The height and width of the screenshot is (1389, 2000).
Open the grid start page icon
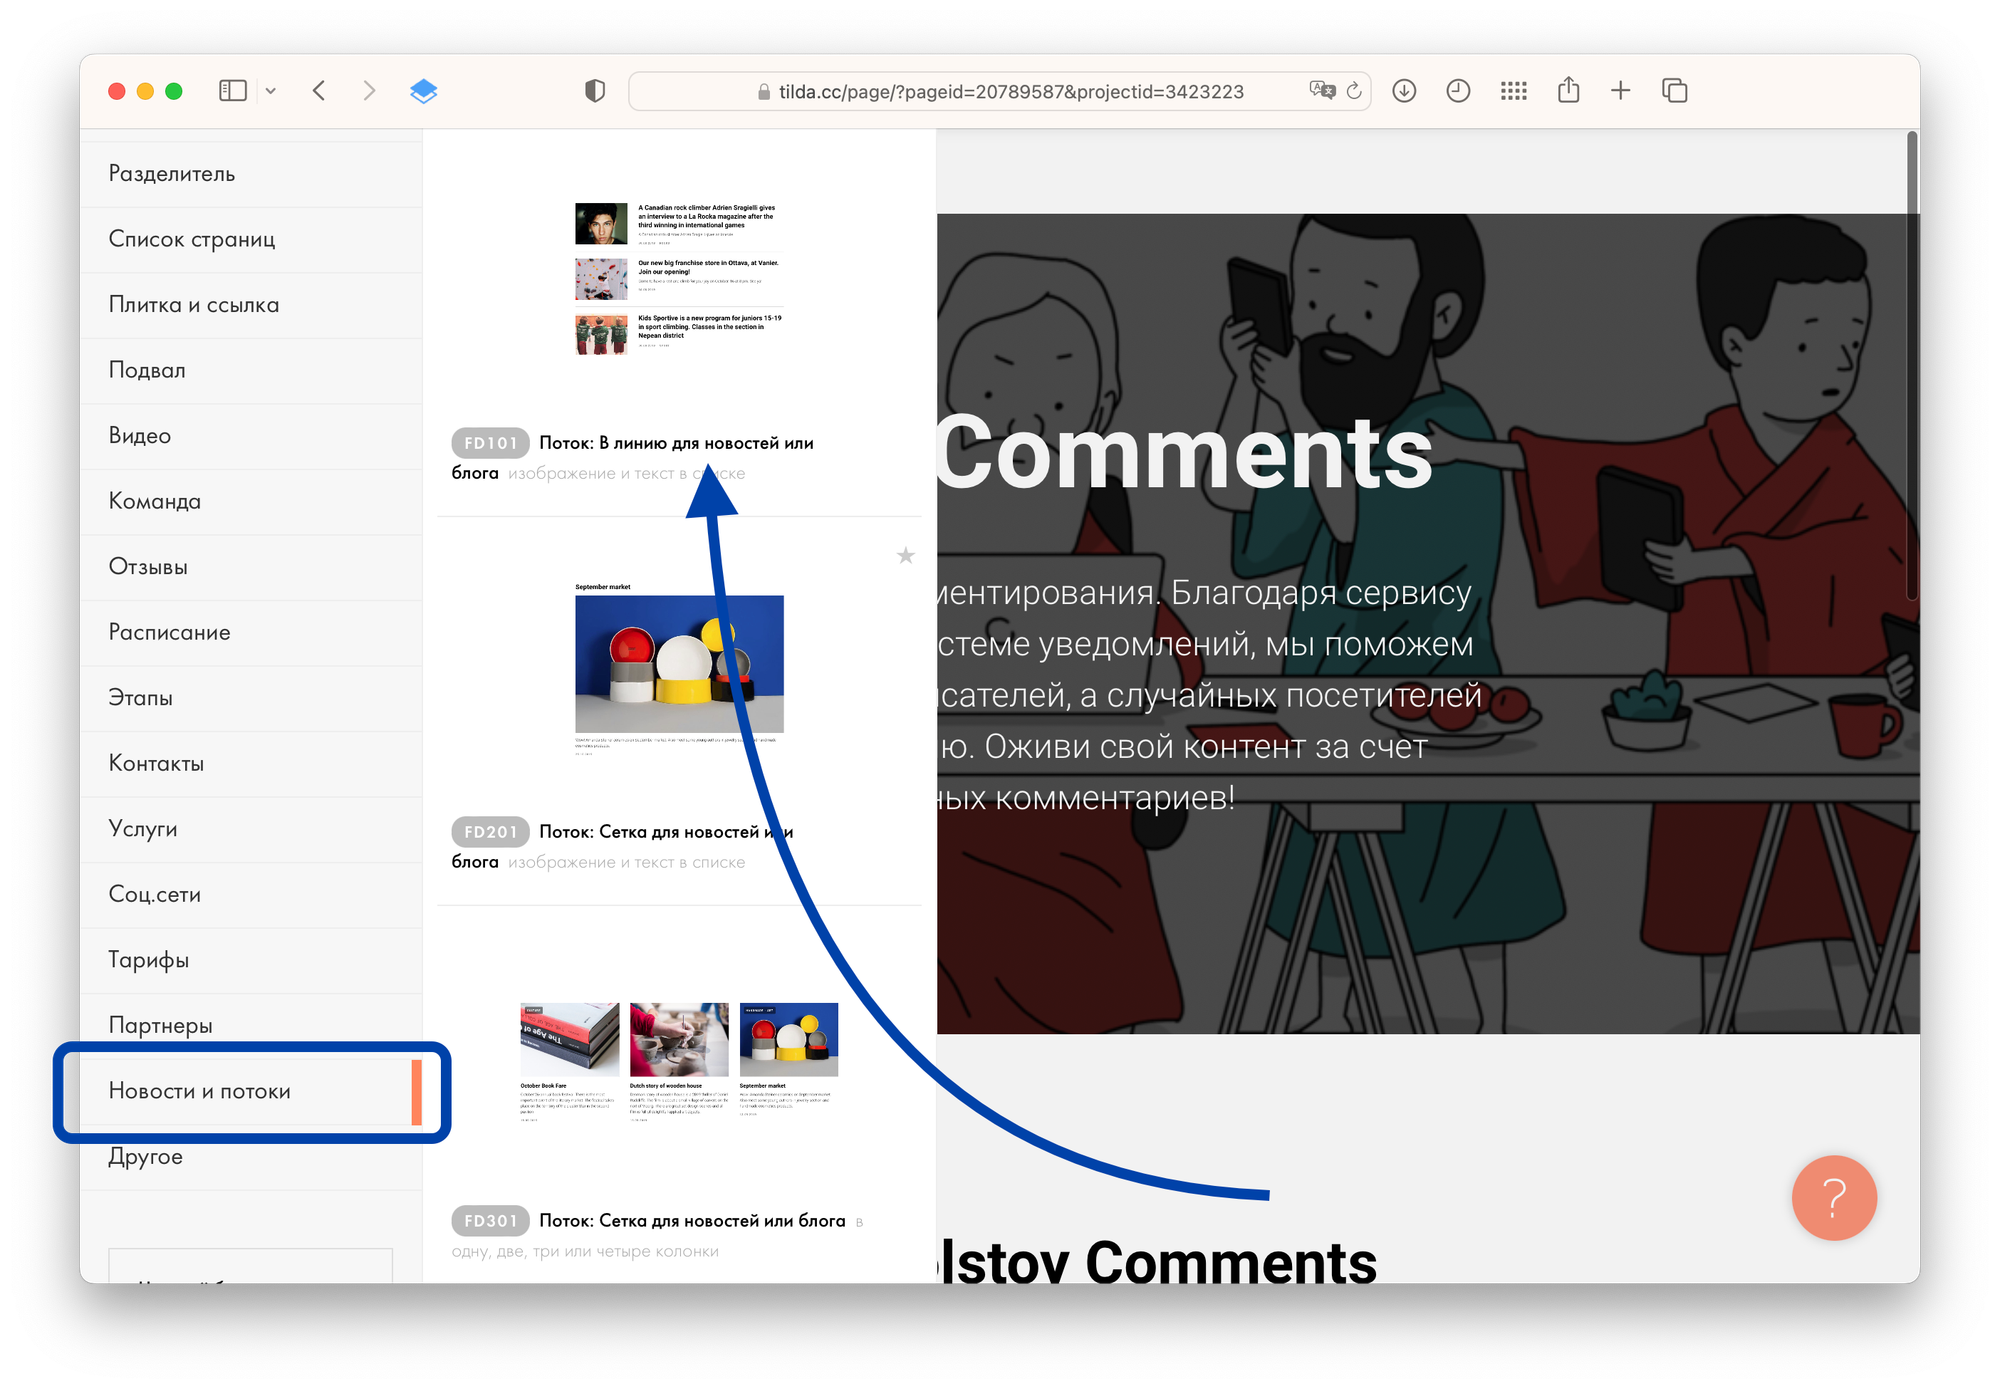(x=1514, y=91)
